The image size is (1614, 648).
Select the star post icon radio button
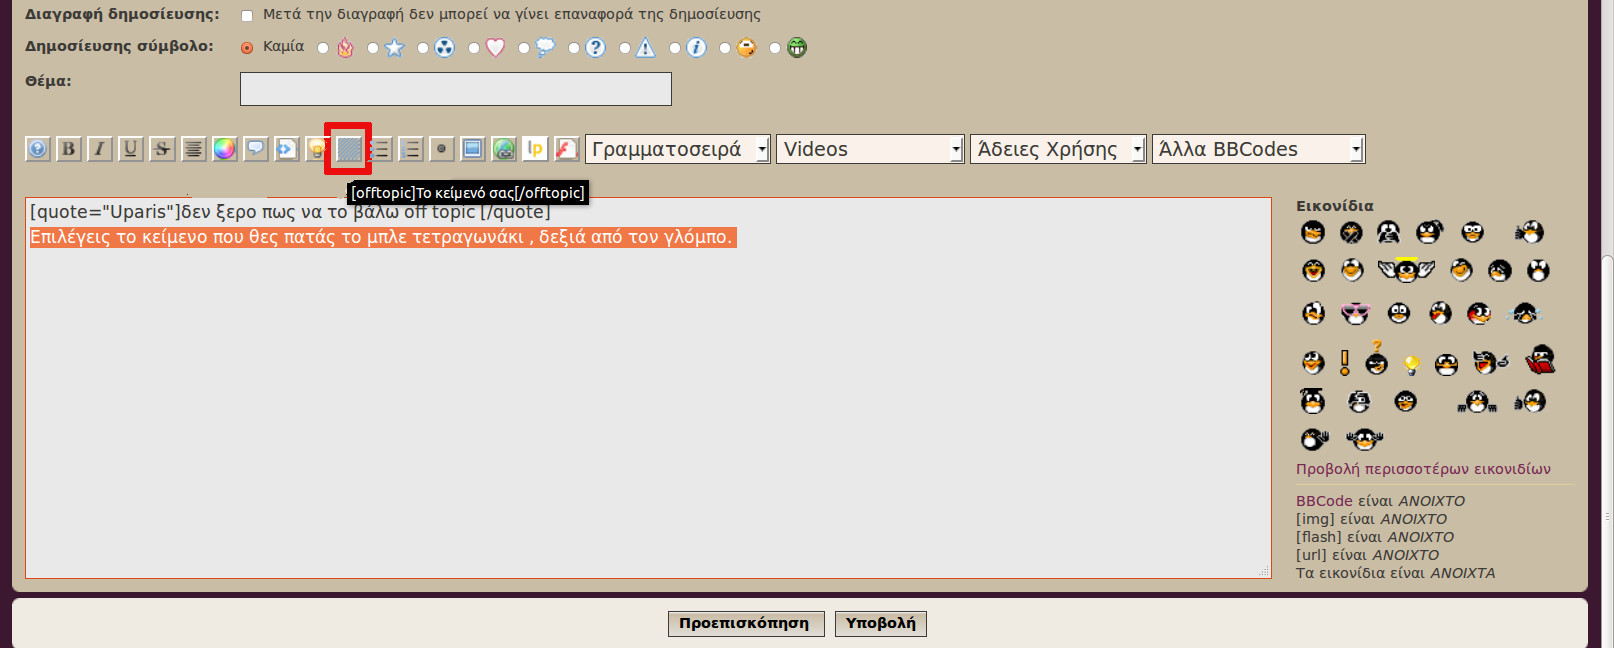point(373,48)
